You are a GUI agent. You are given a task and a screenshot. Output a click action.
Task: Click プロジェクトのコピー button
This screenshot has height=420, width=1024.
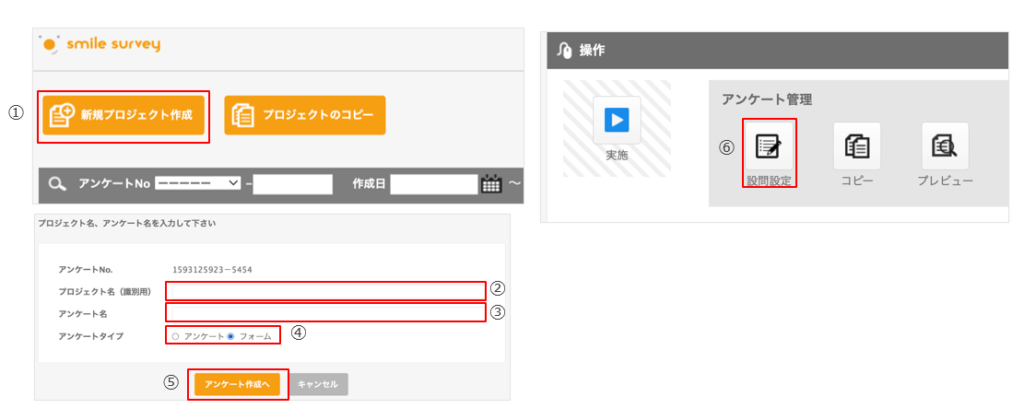coord(305,116)
